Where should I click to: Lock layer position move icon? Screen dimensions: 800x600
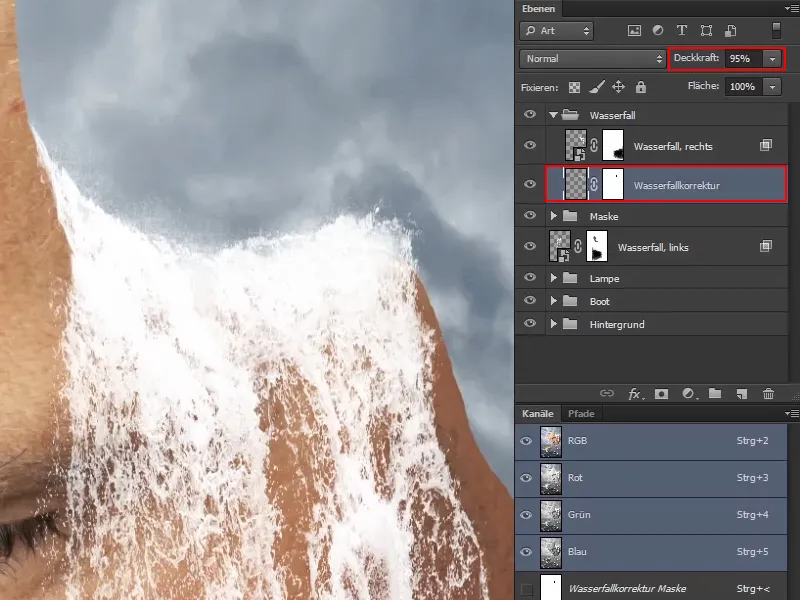(x=618, y=87)
